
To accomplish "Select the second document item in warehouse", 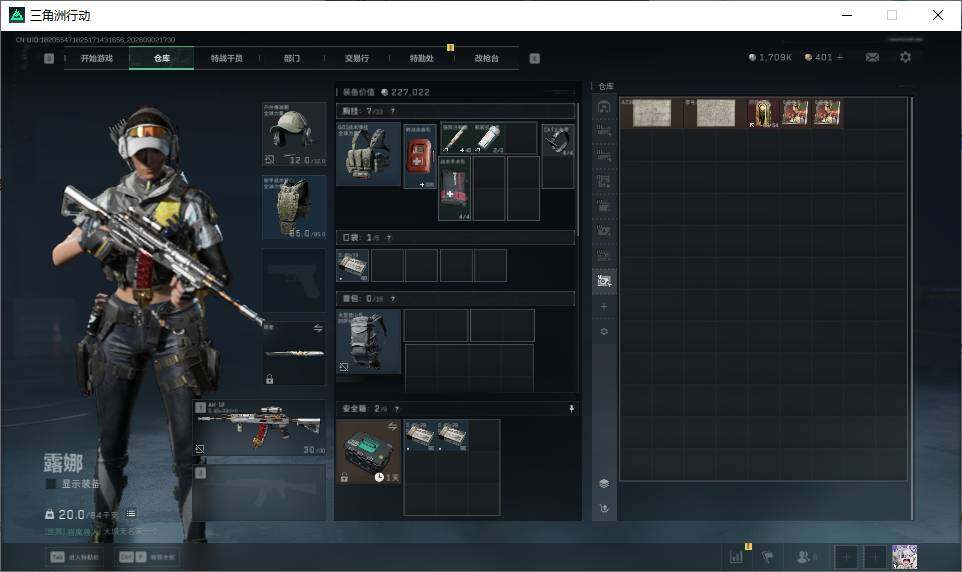I will [x=715, y=113].
